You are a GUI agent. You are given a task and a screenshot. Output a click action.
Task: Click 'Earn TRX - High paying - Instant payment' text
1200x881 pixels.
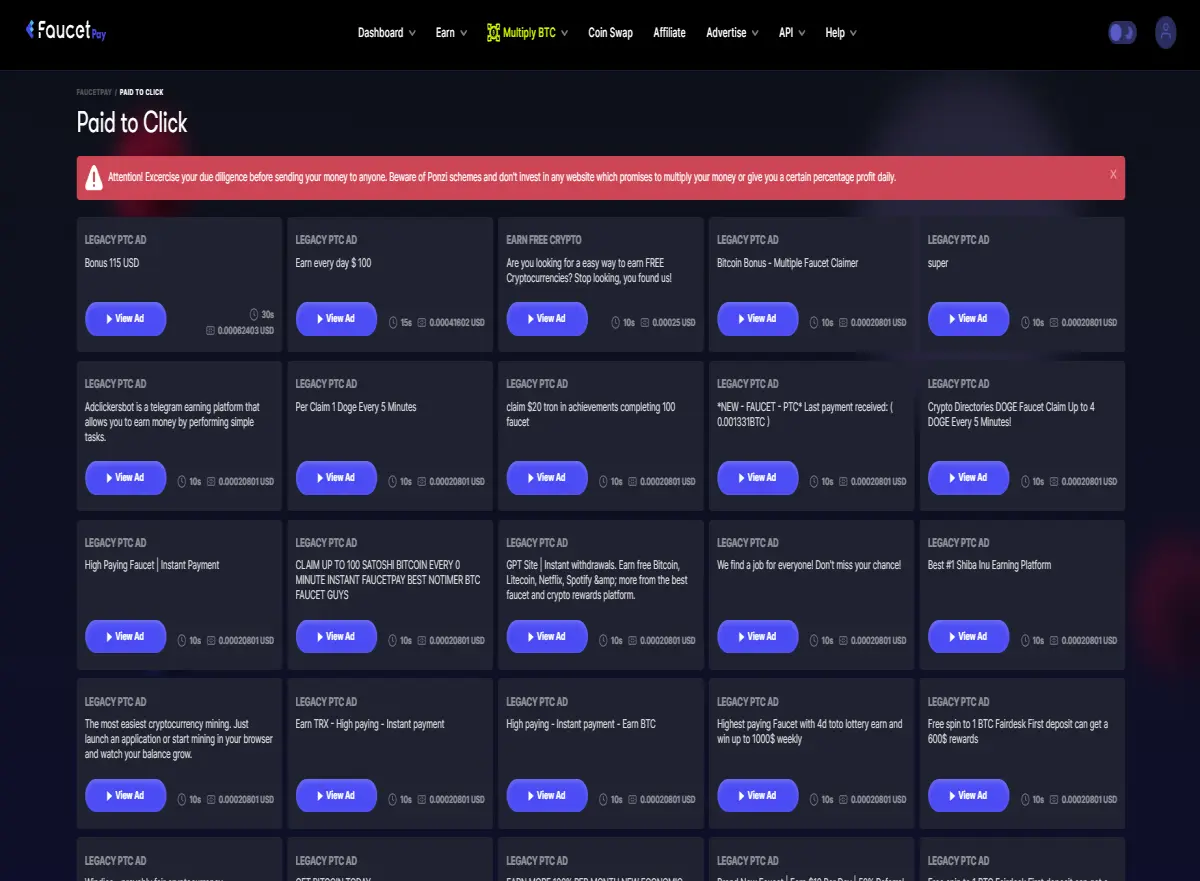[x=370, y=724]
